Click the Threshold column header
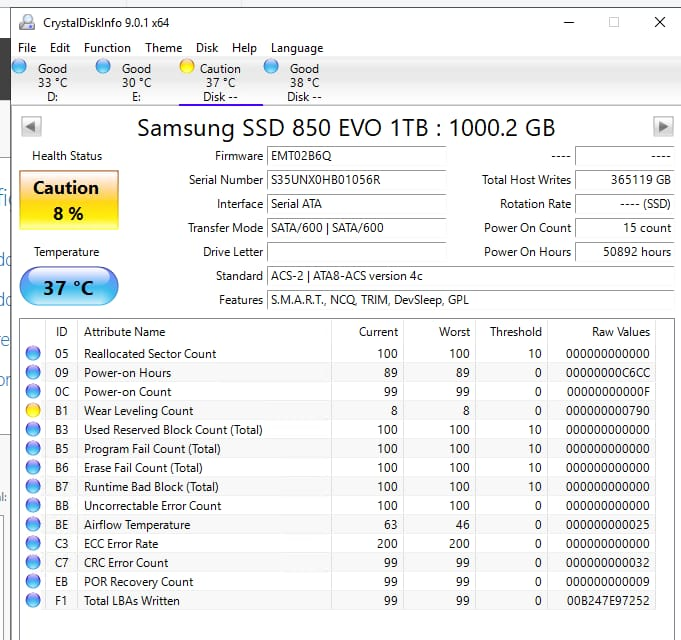Viewport: 681px width, 640px height. [512, 332]
